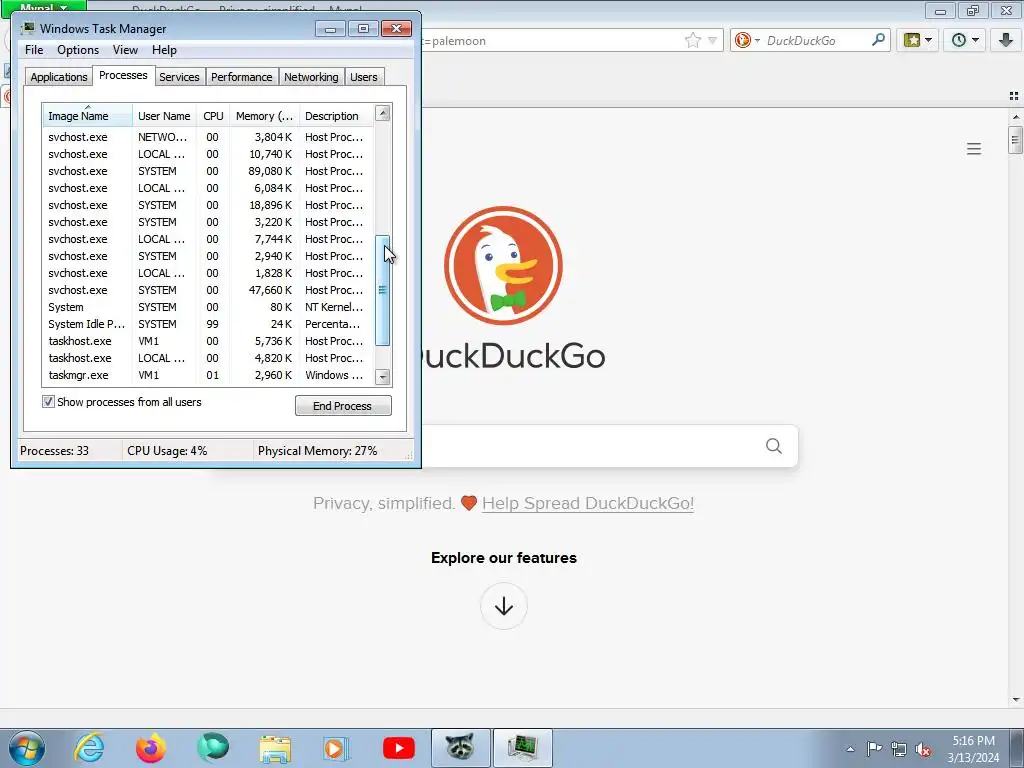This screenshot has height=768, width=1024.
Task: Open the Task Manager Help menu
Action: (164, 50)
